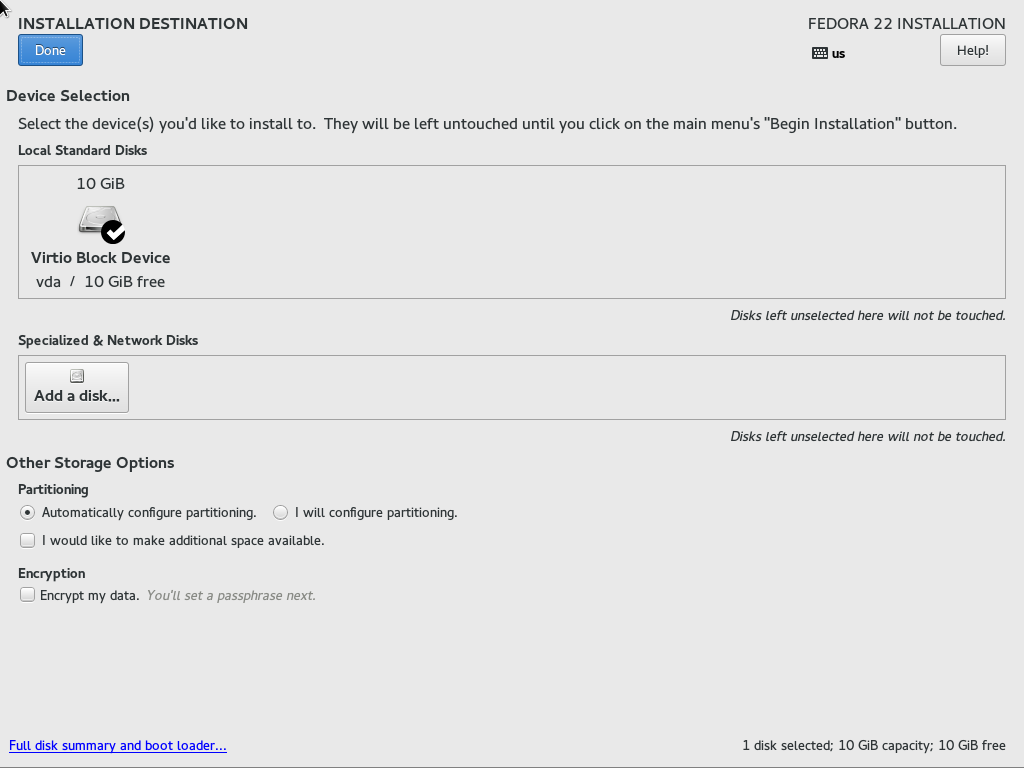Click the Done button
The height and width of the screenshot is (768, 1024).
[x=50, y=50]
